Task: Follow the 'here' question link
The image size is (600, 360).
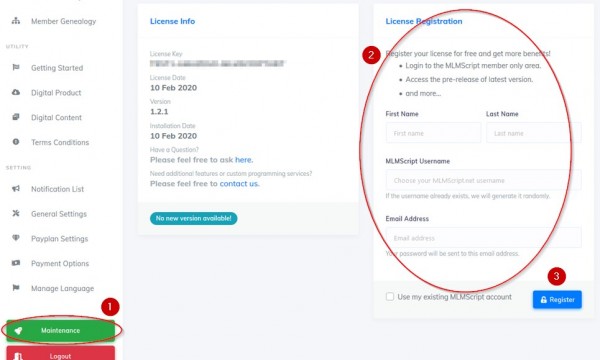Action: tap(244, 160)
